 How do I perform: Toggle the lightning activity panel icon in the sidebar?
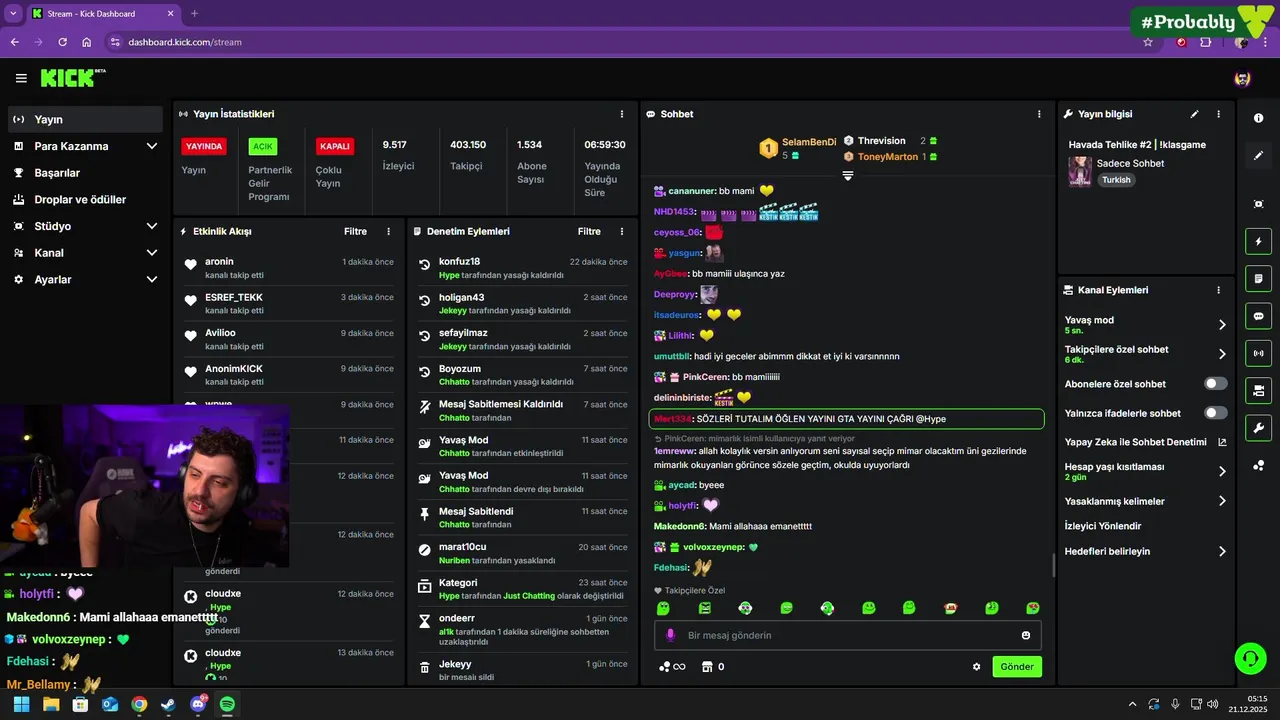tap(1258, 241)
